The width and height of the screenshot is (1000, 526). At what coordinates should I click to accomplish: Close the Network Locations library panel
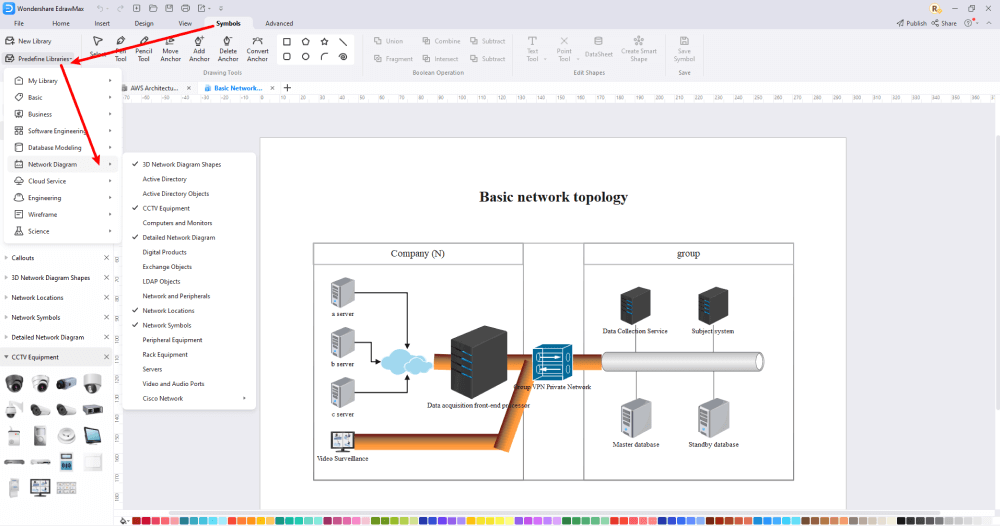107,298
